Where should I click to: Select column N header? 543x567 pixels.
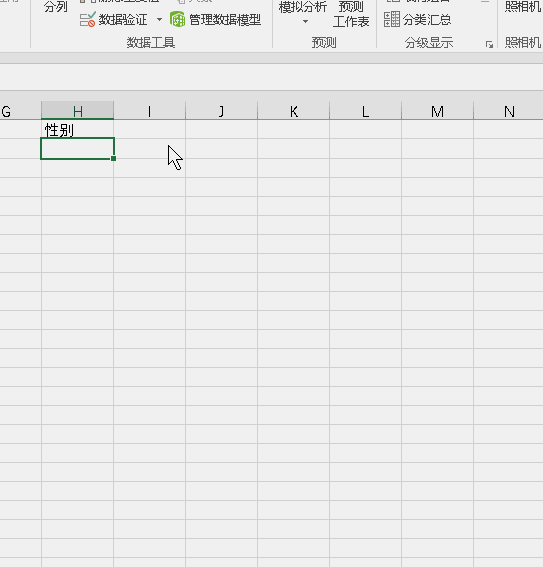click(508, 111)
